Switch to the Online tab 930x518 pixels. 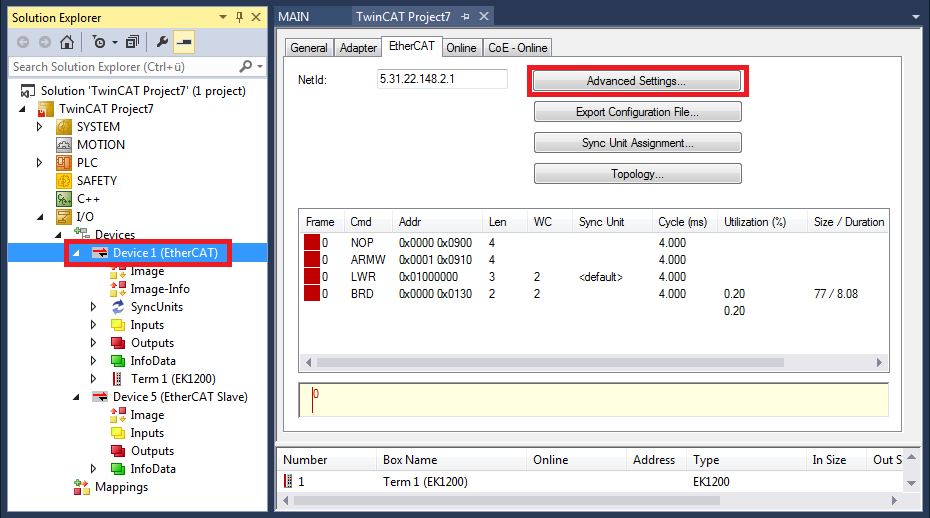point(461,47)
